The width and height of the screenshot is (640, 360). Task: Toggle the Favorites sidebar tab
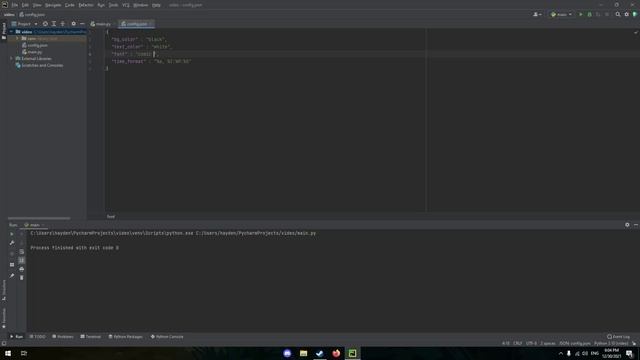pyautogui.click(x=4, y=318)
